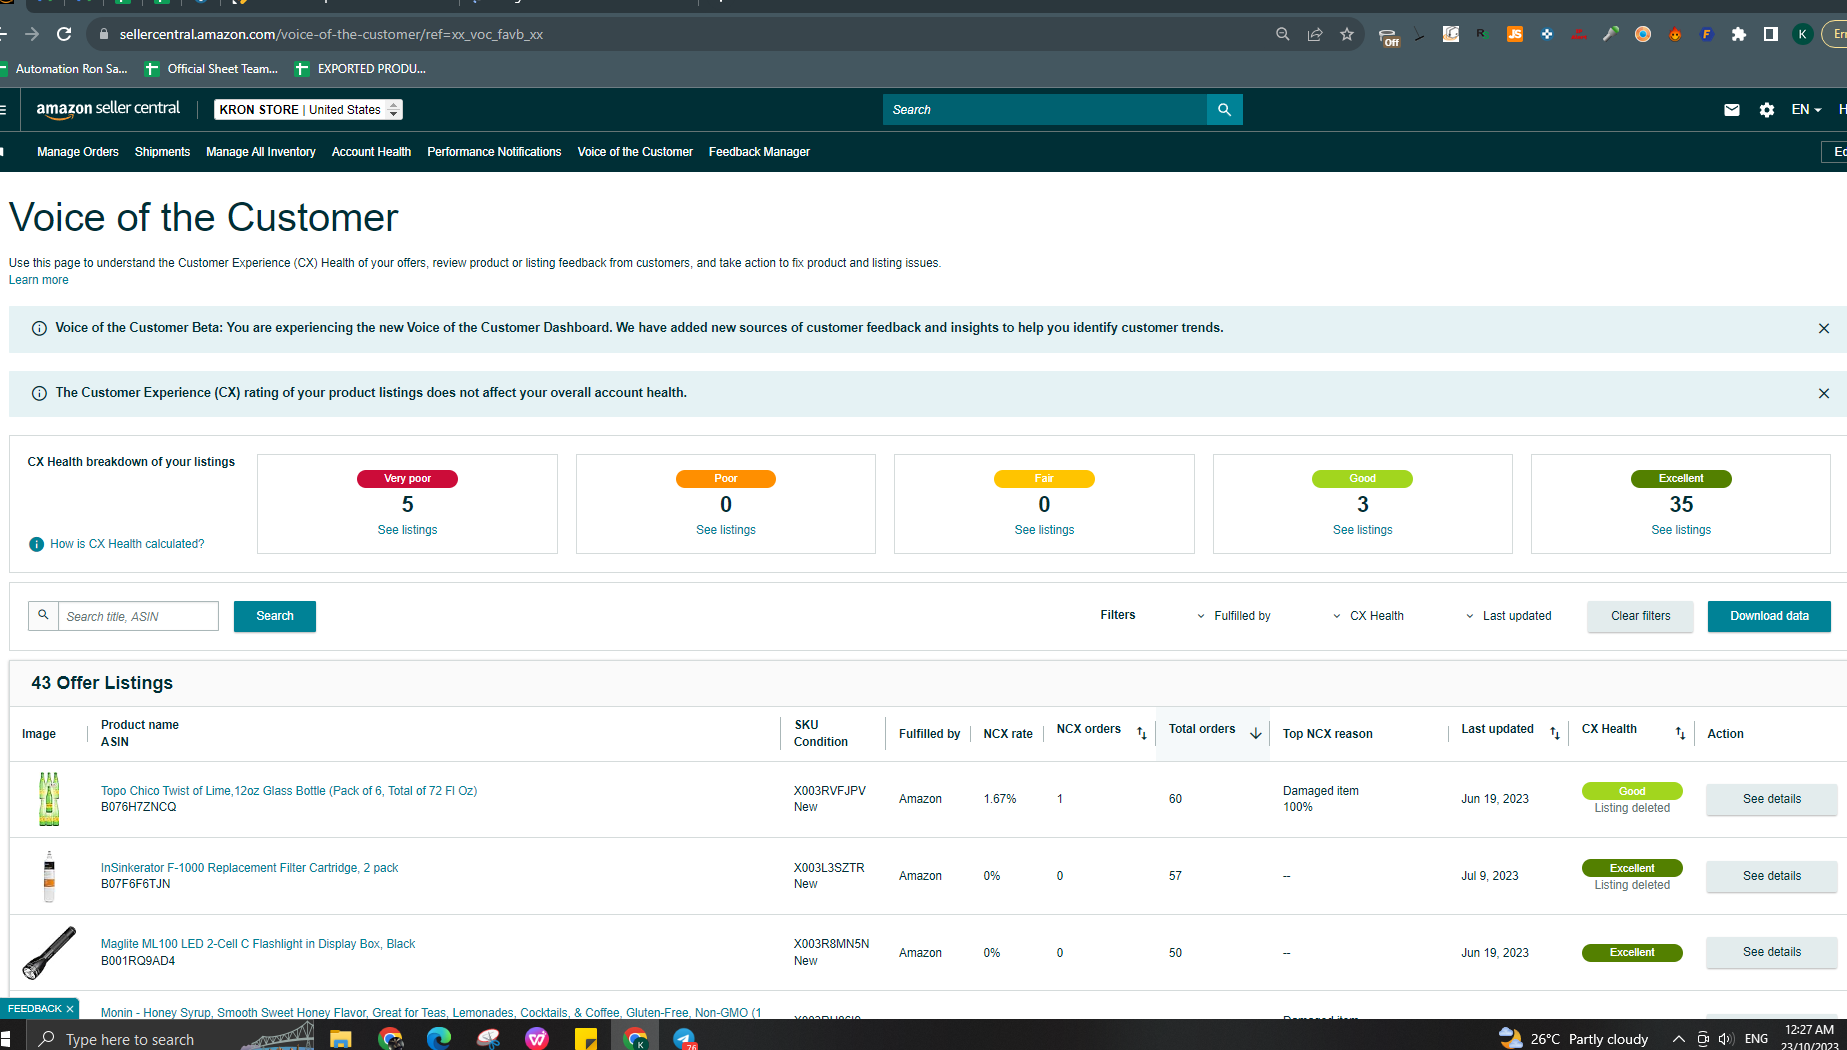
Task: Dismiss the Voice of the Customer Beta banner
Action: 1824,328
